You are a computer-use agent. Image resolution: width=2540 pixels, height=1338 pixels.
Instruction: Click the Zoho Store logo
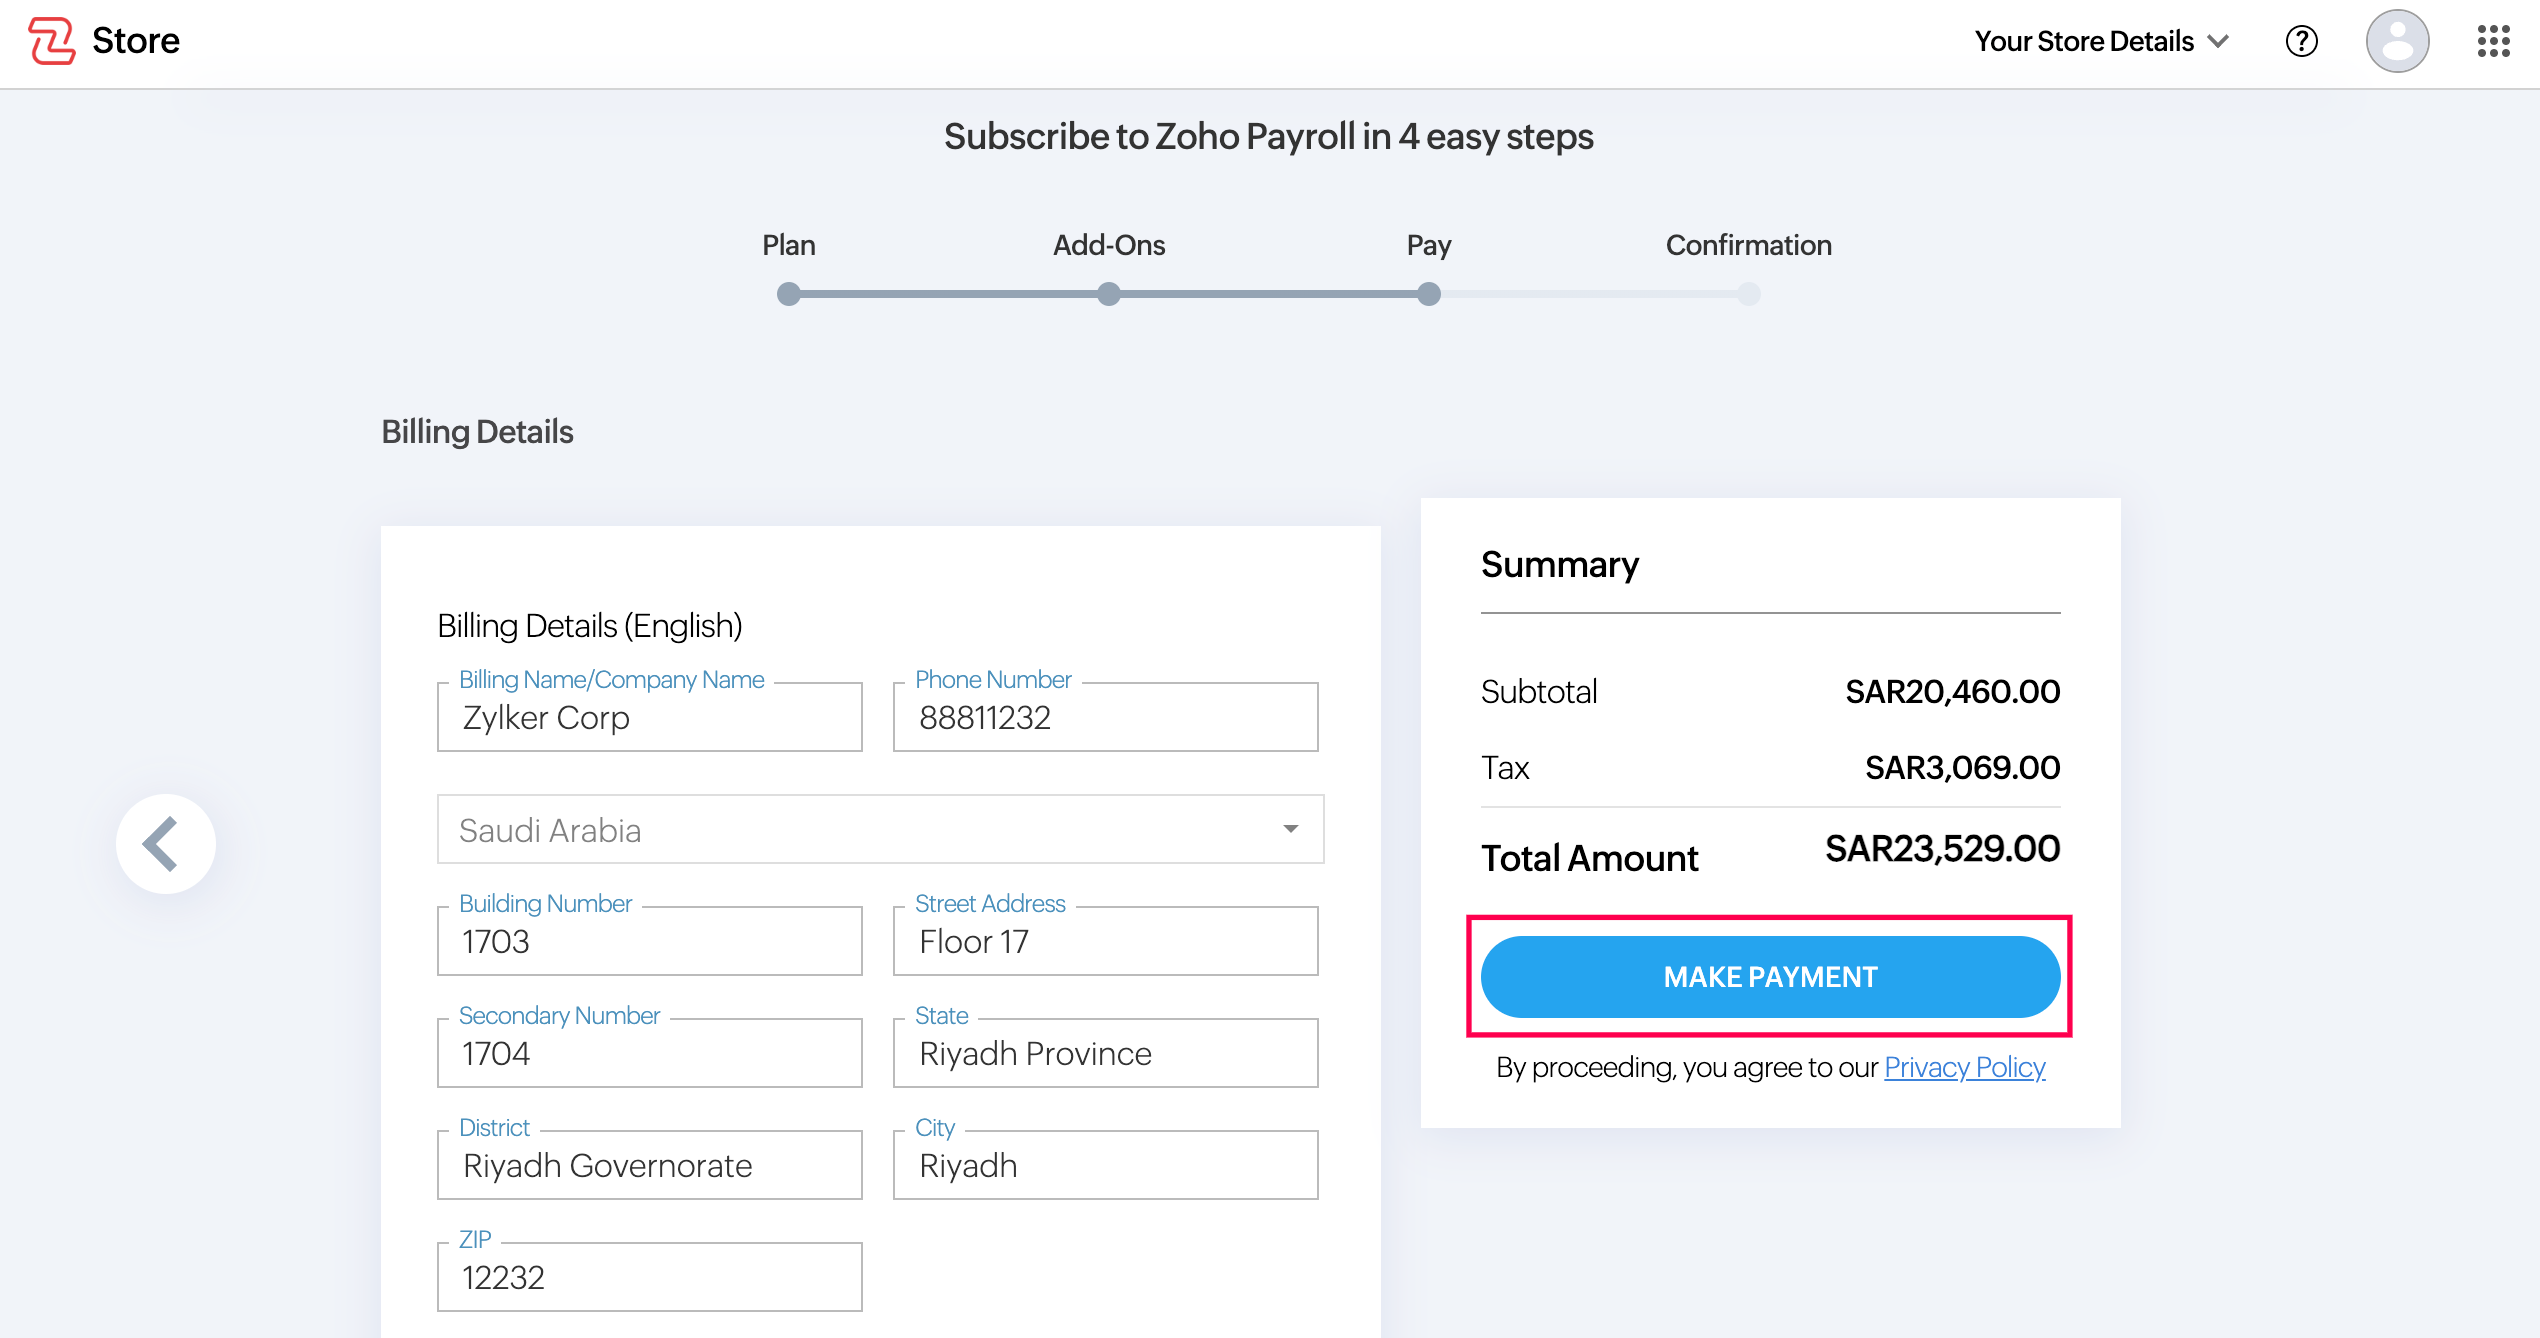point(103,40)
